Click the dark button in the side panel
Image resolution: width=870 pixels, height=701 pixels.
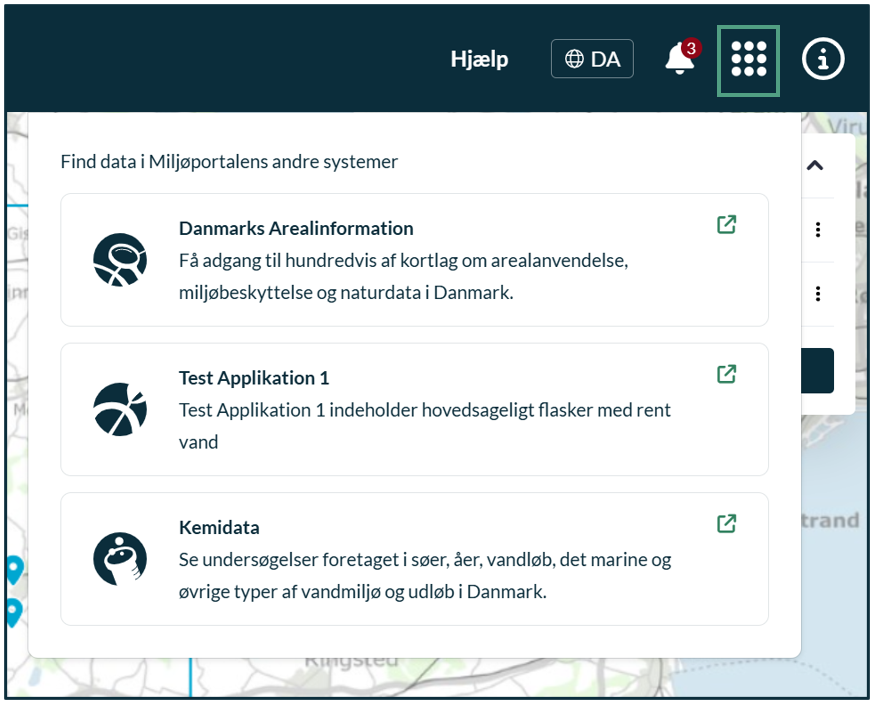click(817, 371)
